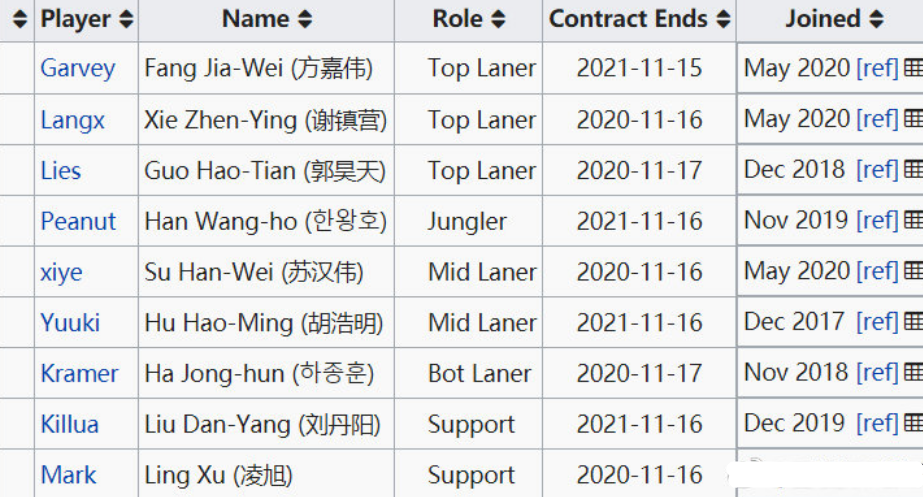Screen dimensions: 923x497
Task: Open the Mark player link
Action: [x=68, y=475]
